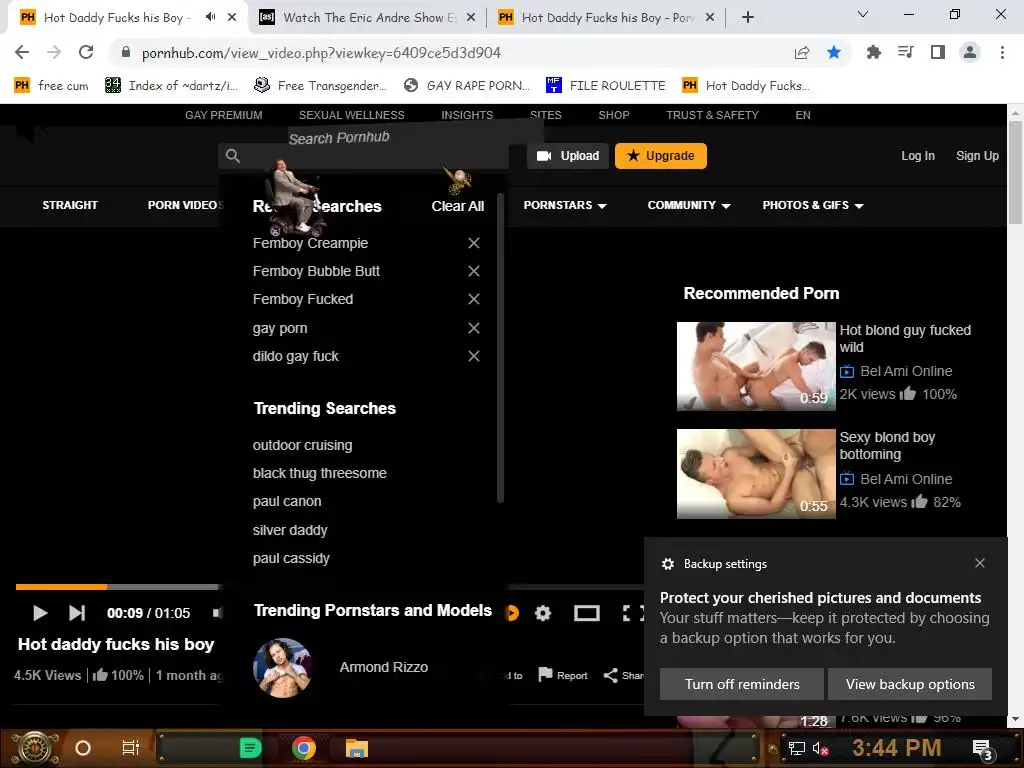Expand the PORNSTARS dropdown menu
Viewport: 1024px width, 768px height.
pos(565,205)
